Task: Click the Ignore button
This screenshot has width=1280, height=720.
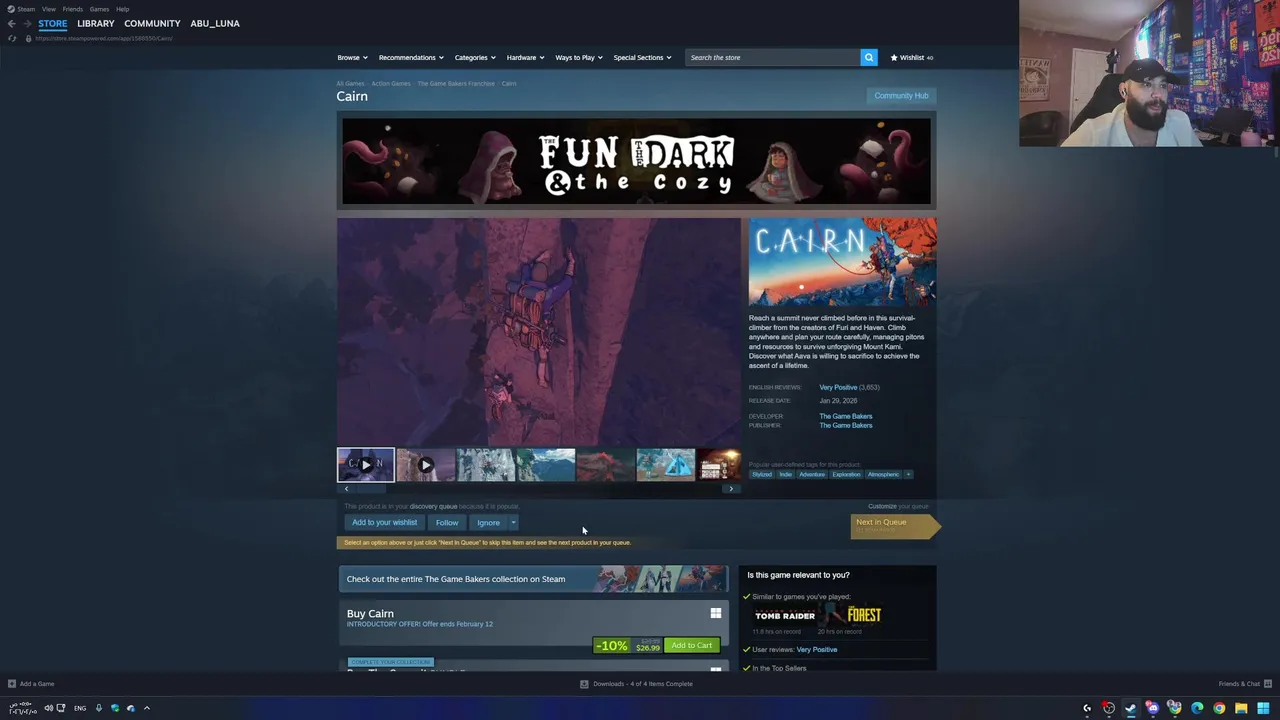Action: 488,522
